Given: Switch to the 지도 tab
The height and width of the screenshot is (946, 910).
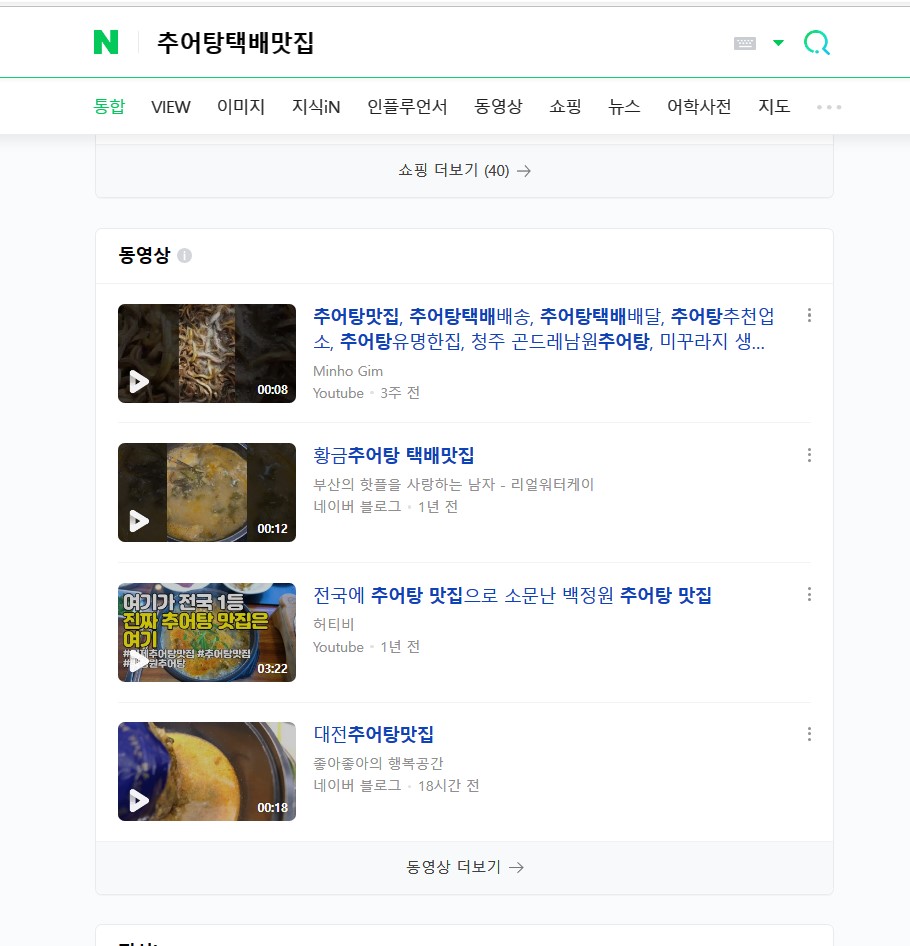Looking at the screenshot, I should (x=774, y=107).
